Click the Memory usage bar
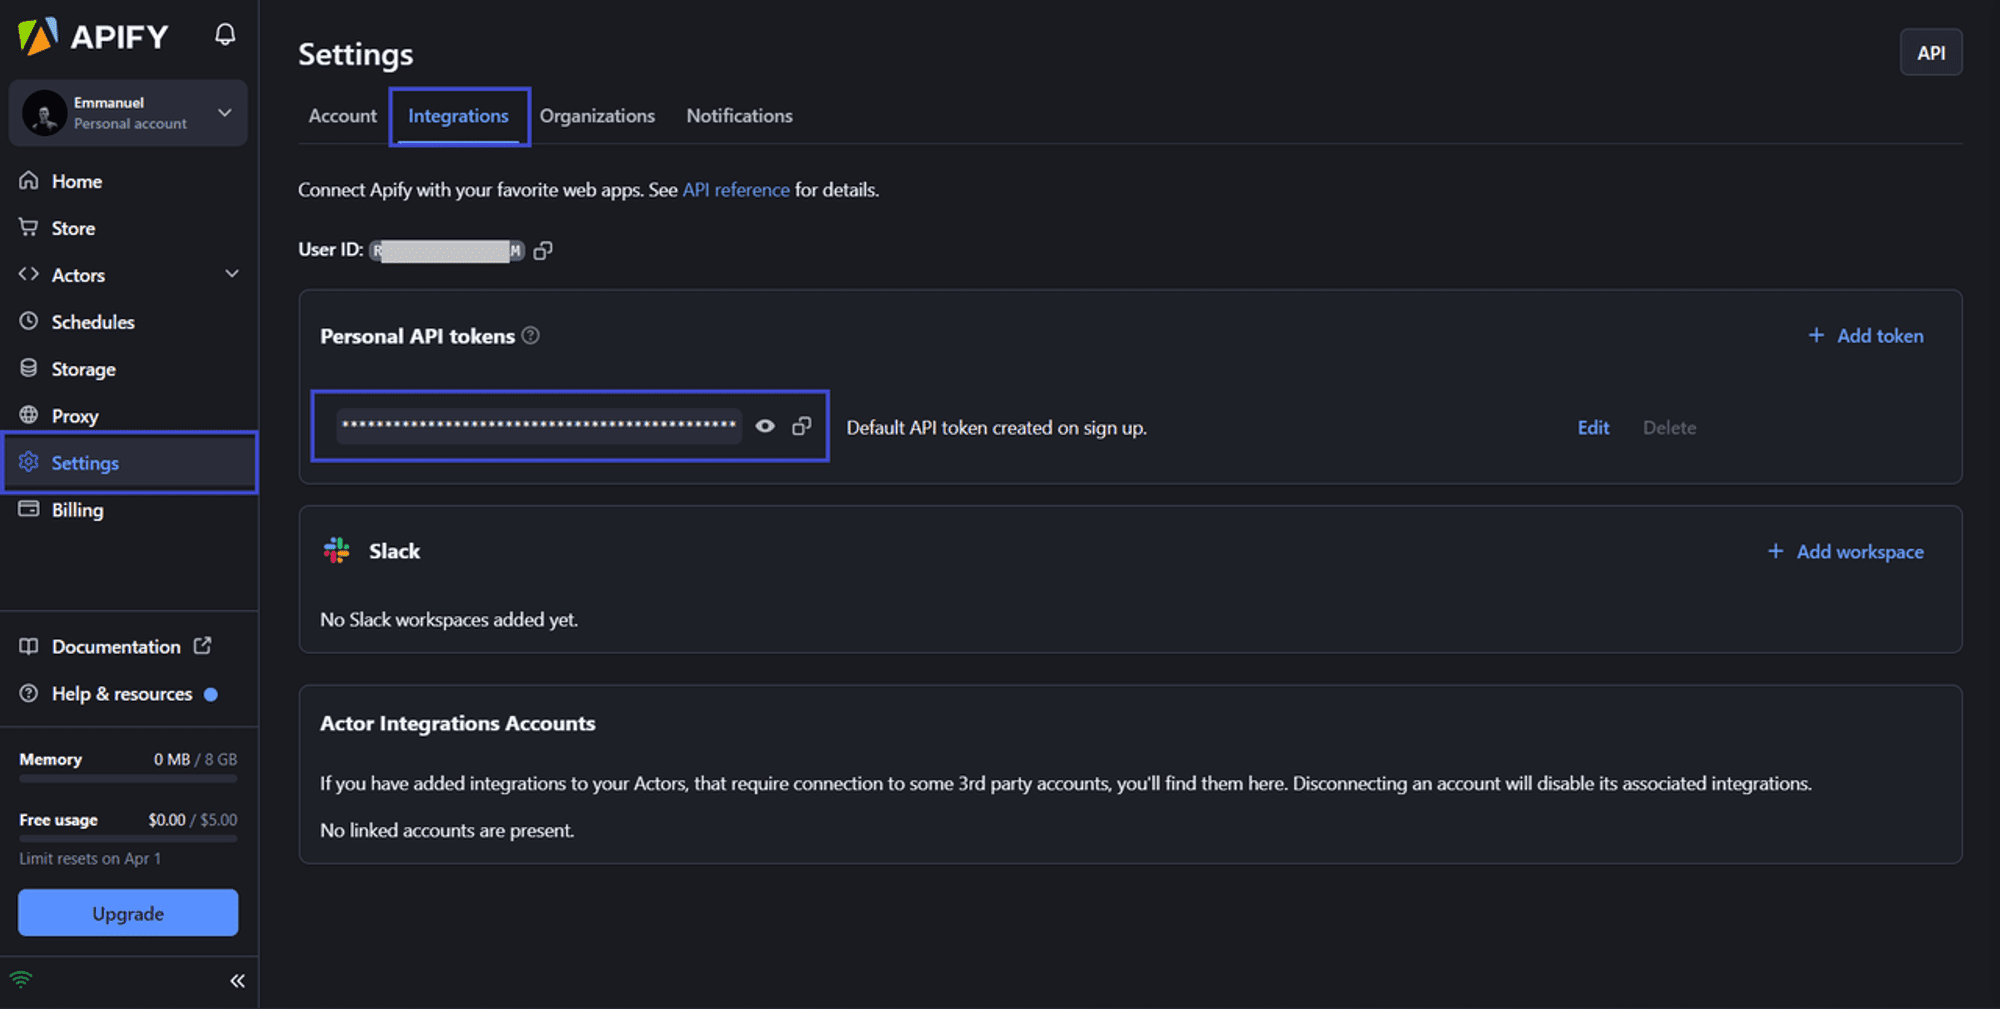Viewport: 2000px width, 1009px height. pyautogui.click(x=128, y=778)
